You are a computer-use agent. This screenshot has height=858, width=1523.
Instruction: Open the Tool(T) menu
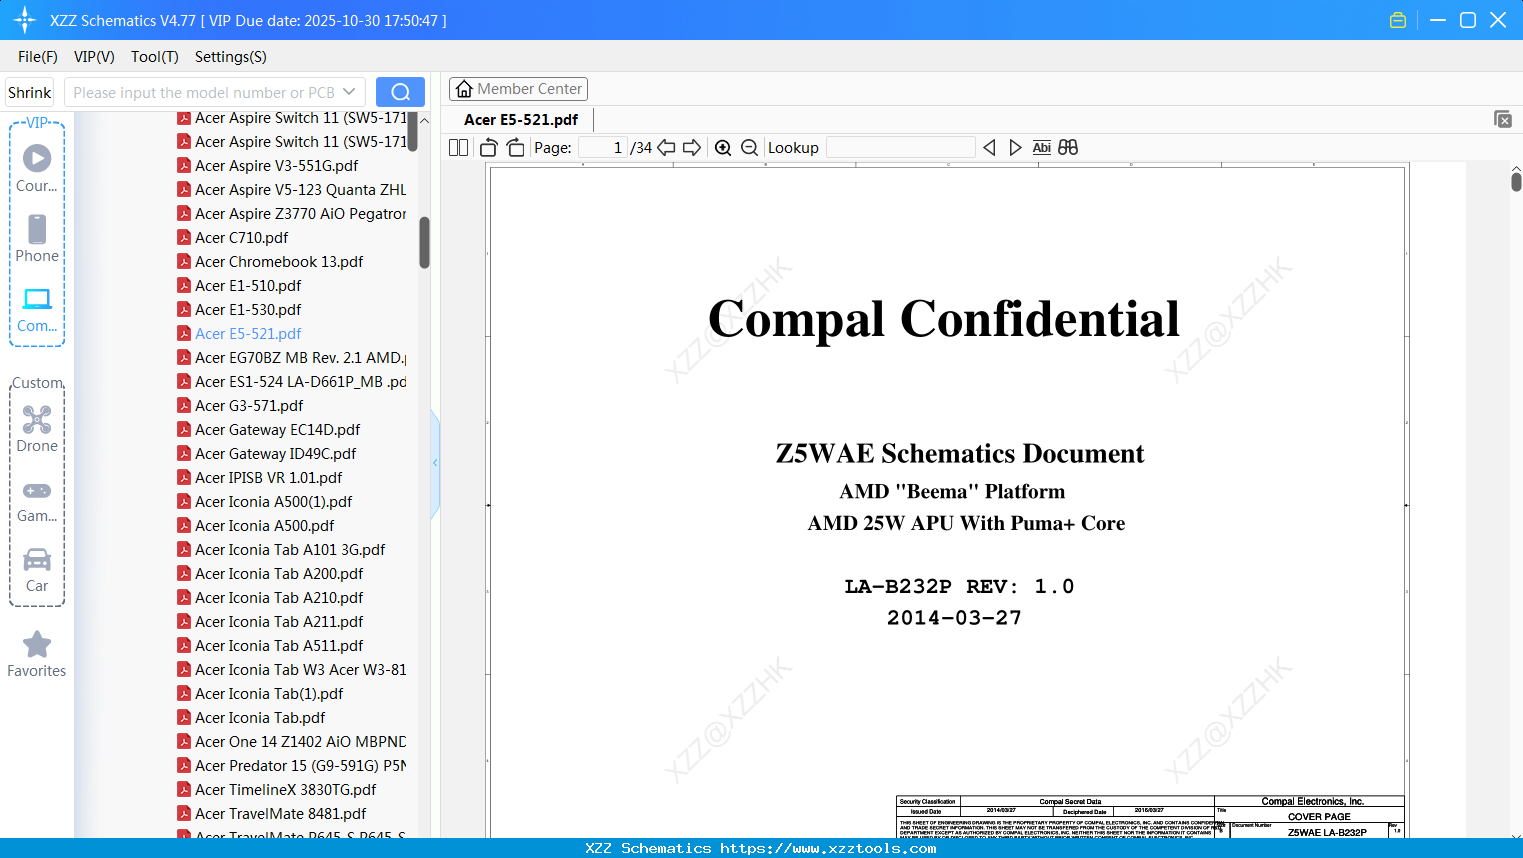click(155, 57)
